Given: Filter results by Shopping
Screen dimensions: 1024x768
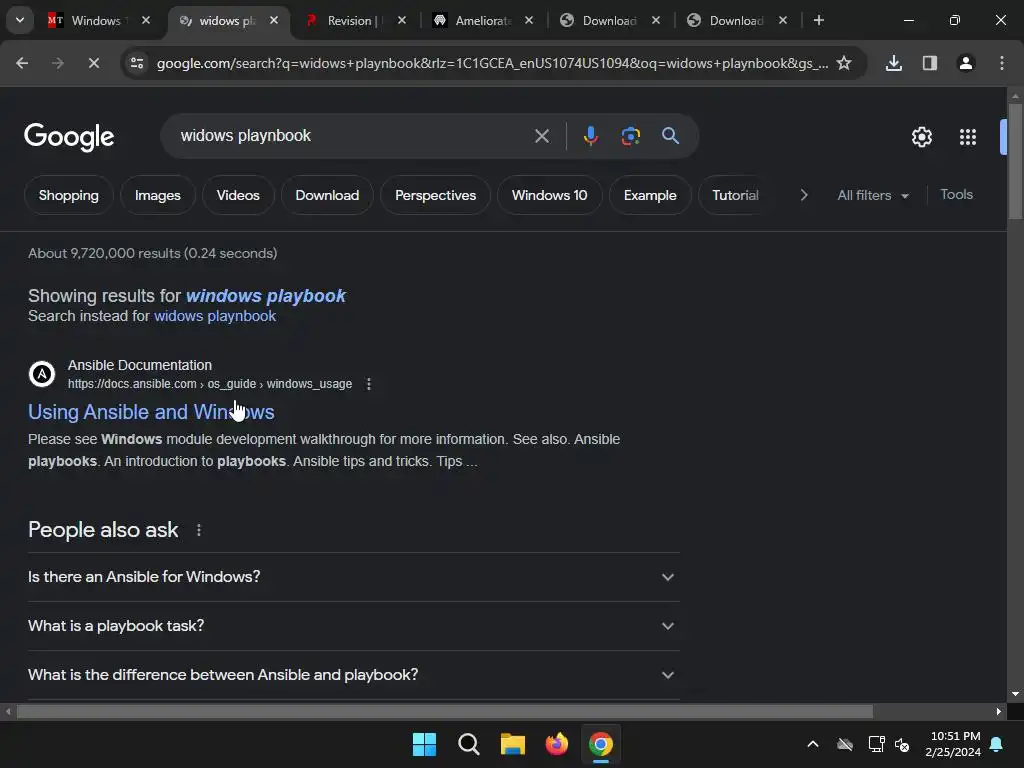Looking at the screenshot, I should pos(69,195).
